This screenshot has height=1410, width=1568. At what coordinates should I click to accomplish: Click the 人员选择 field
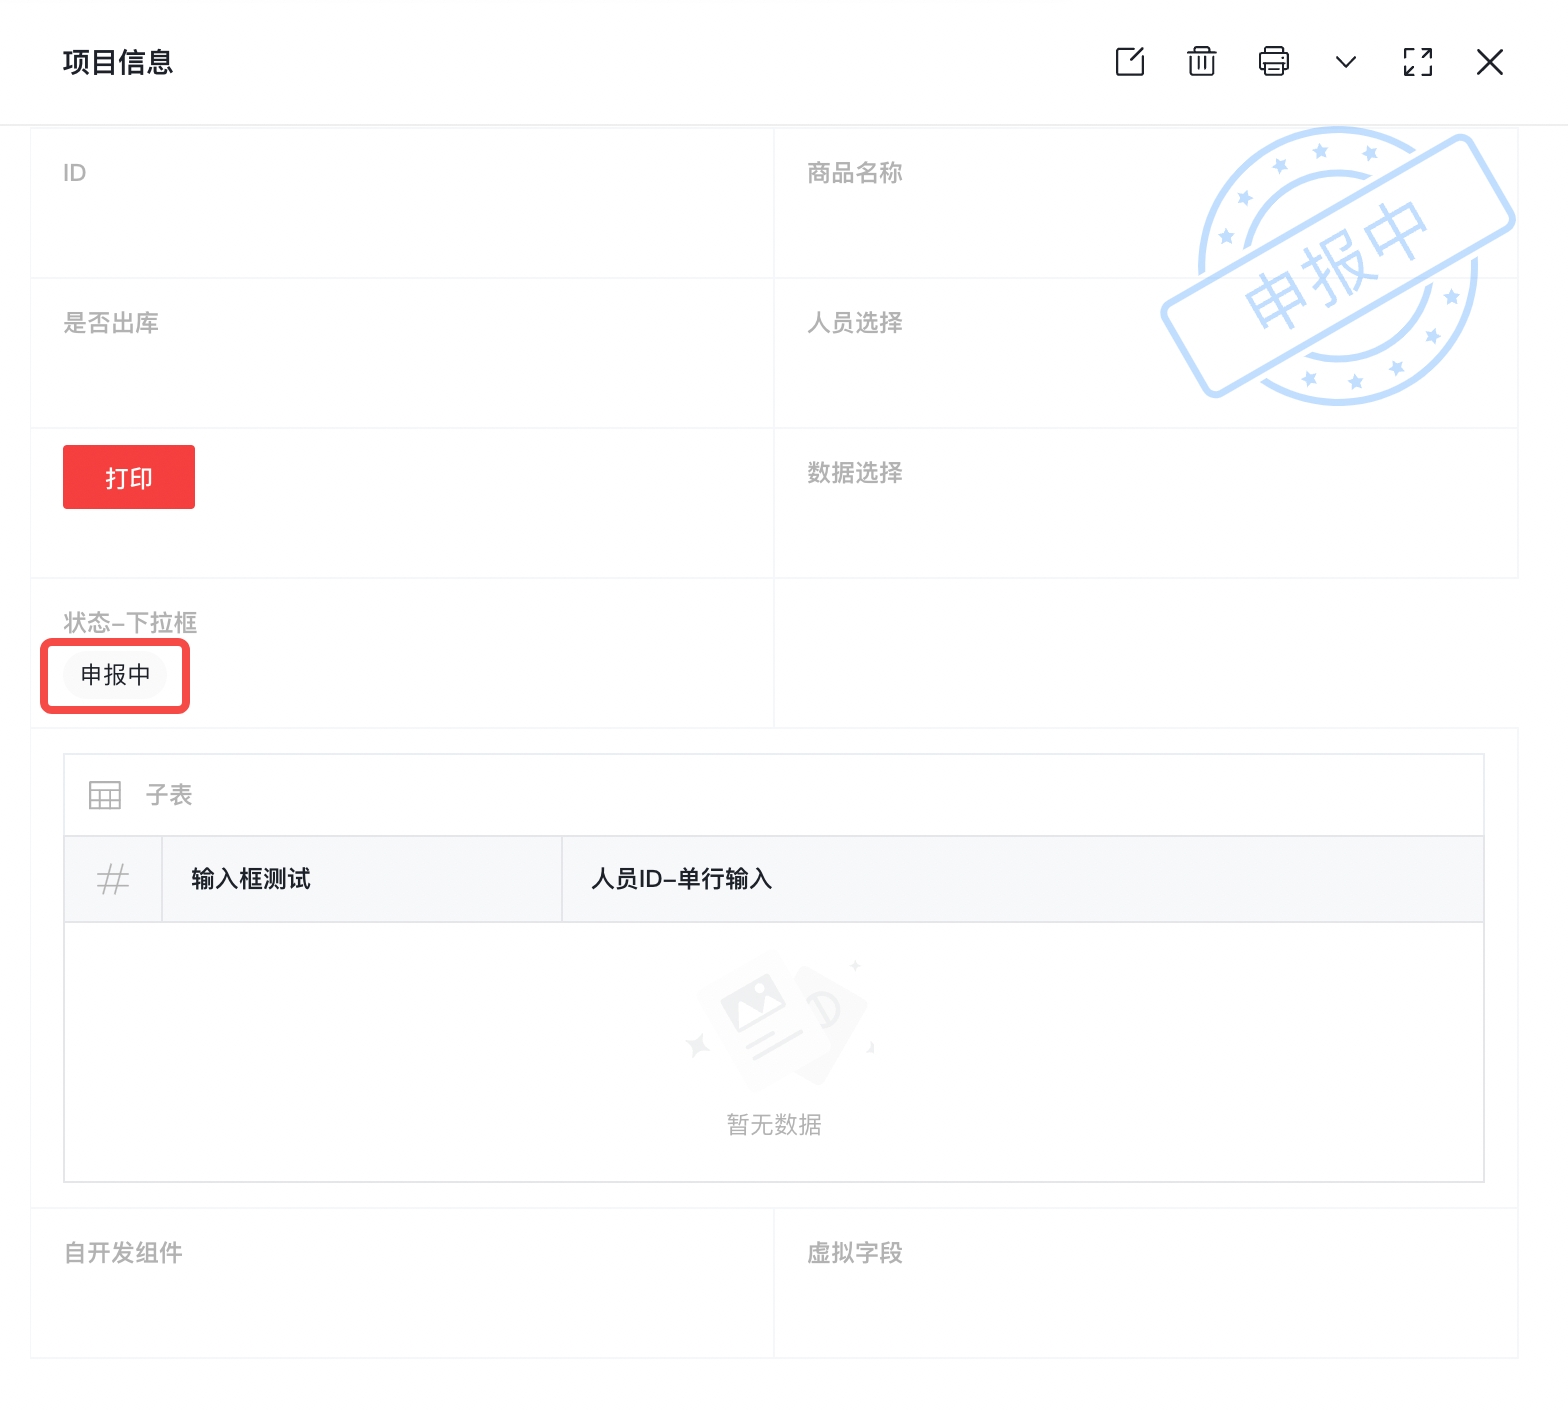click(x=854, y=323)
